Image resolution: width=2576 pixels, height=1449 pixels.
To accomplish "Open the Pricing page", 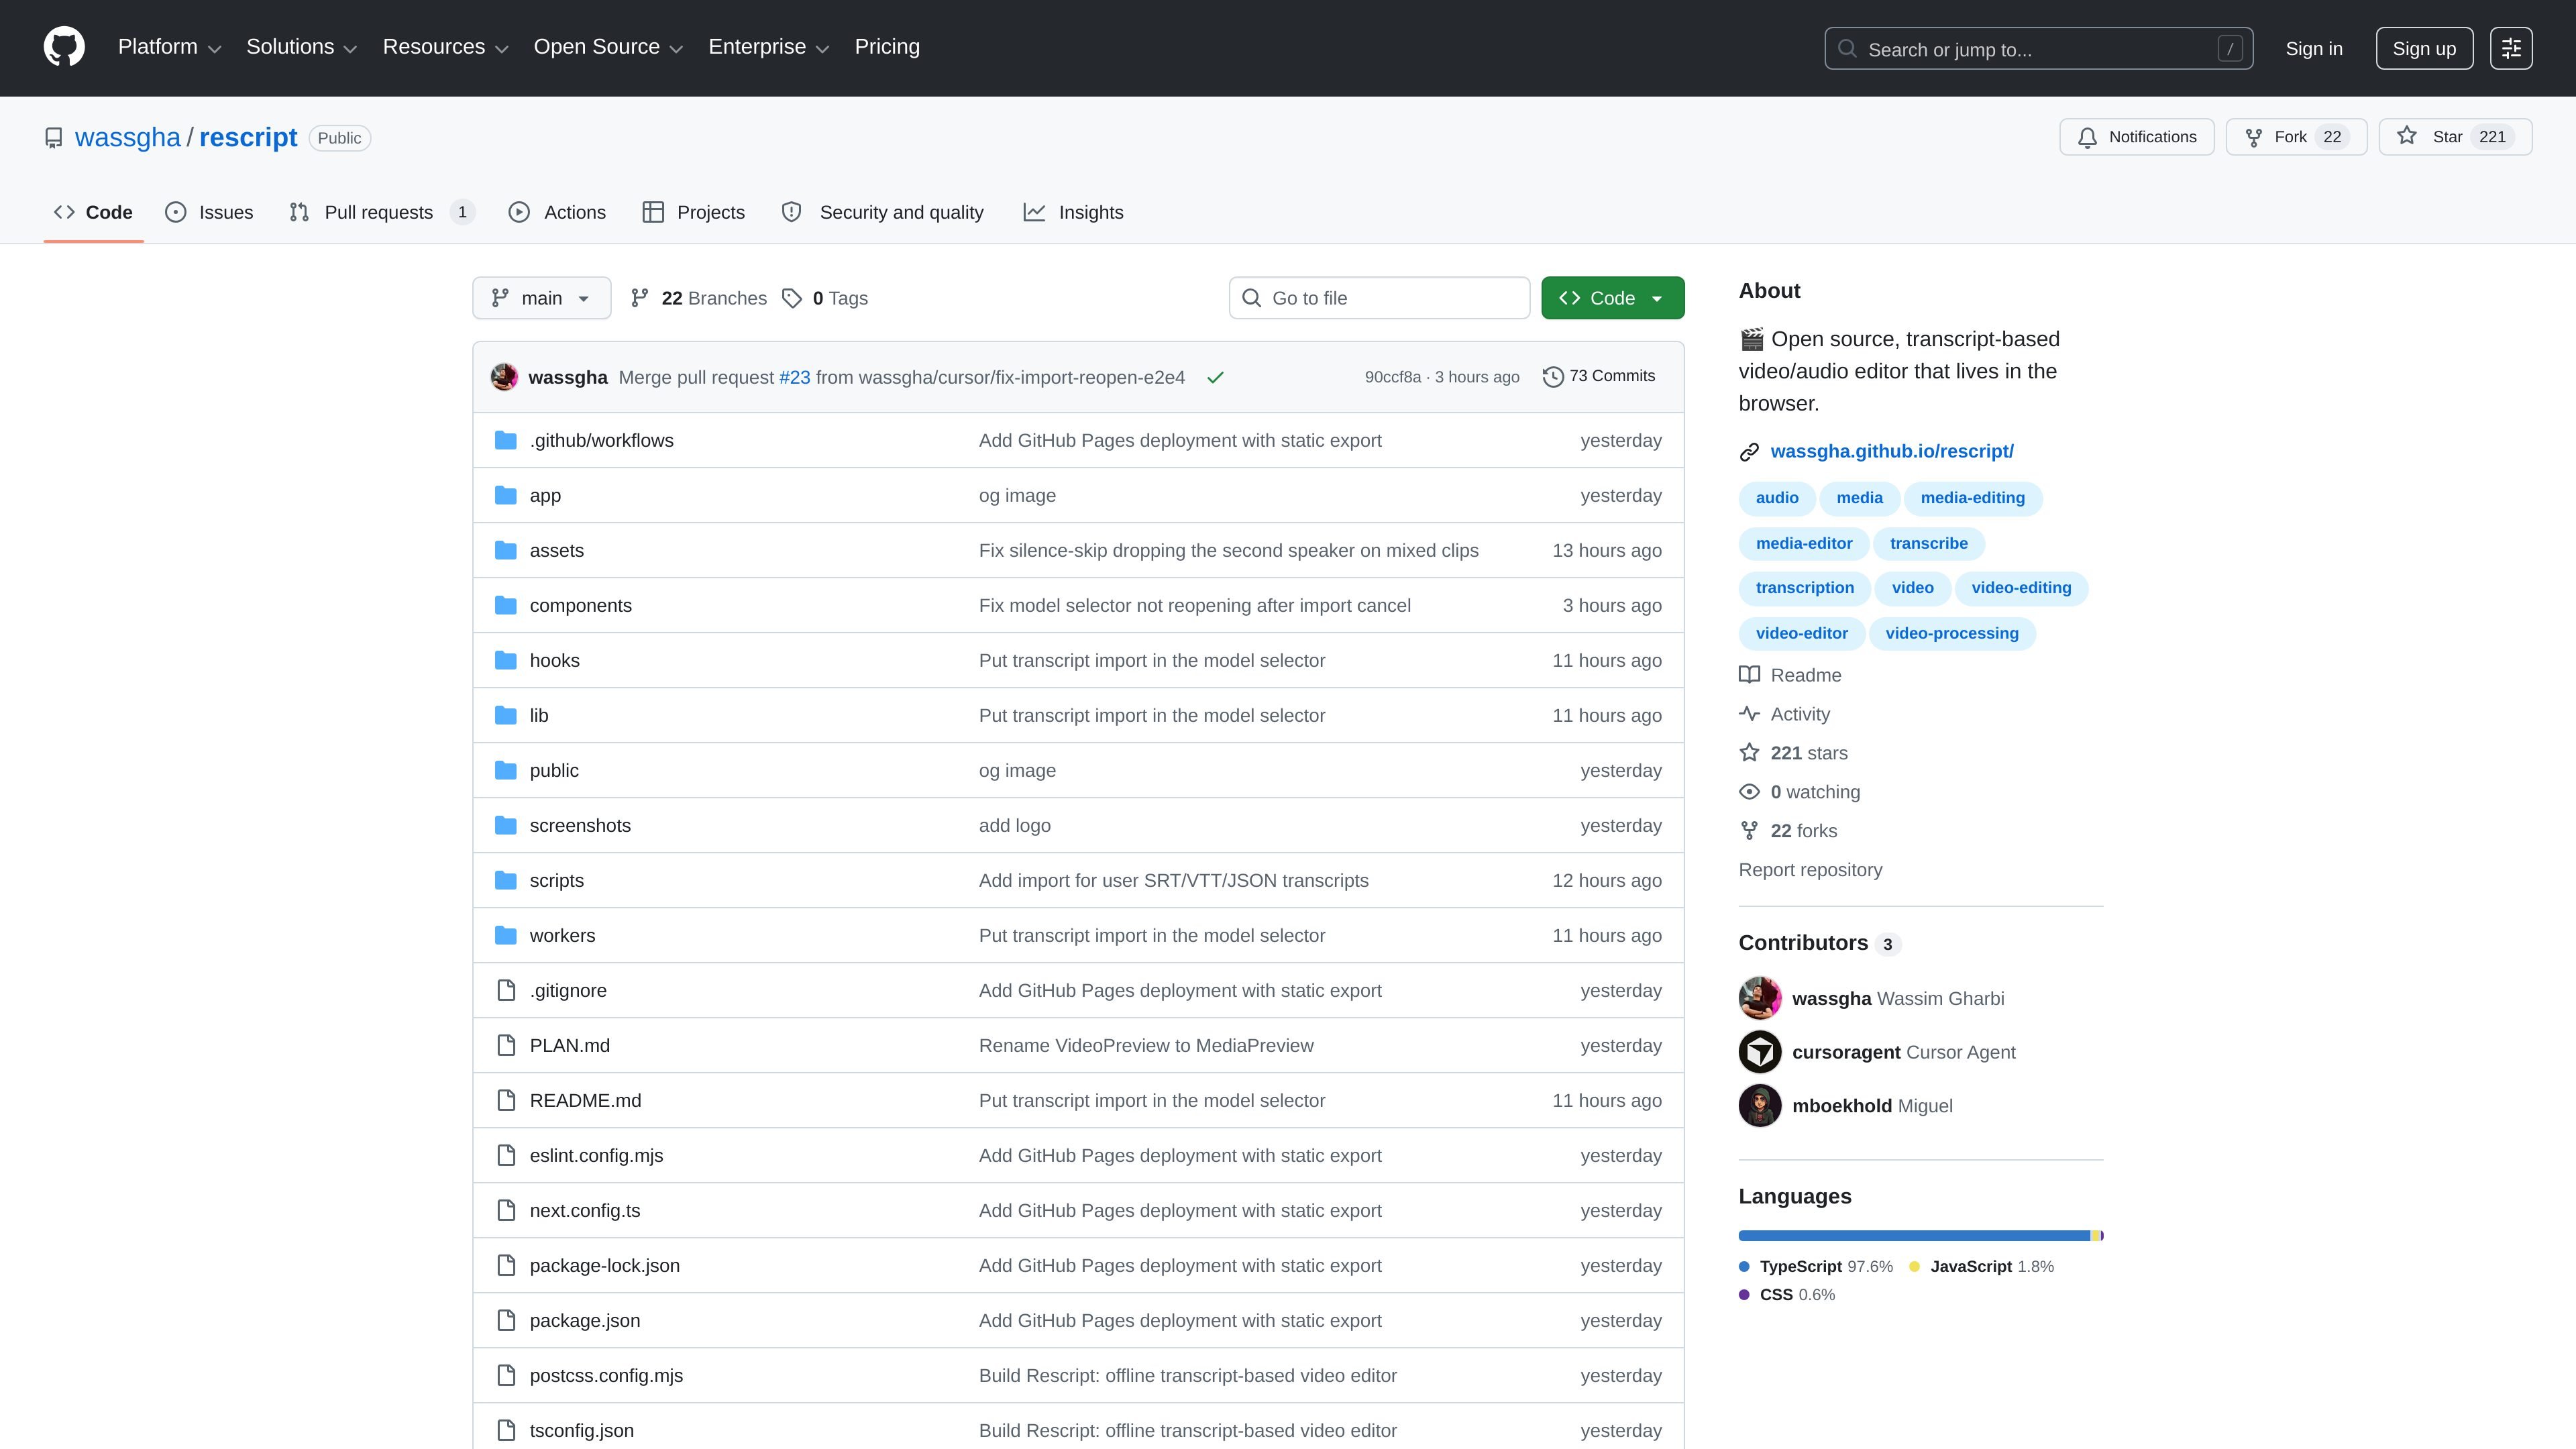I will (x=887, y=47).
